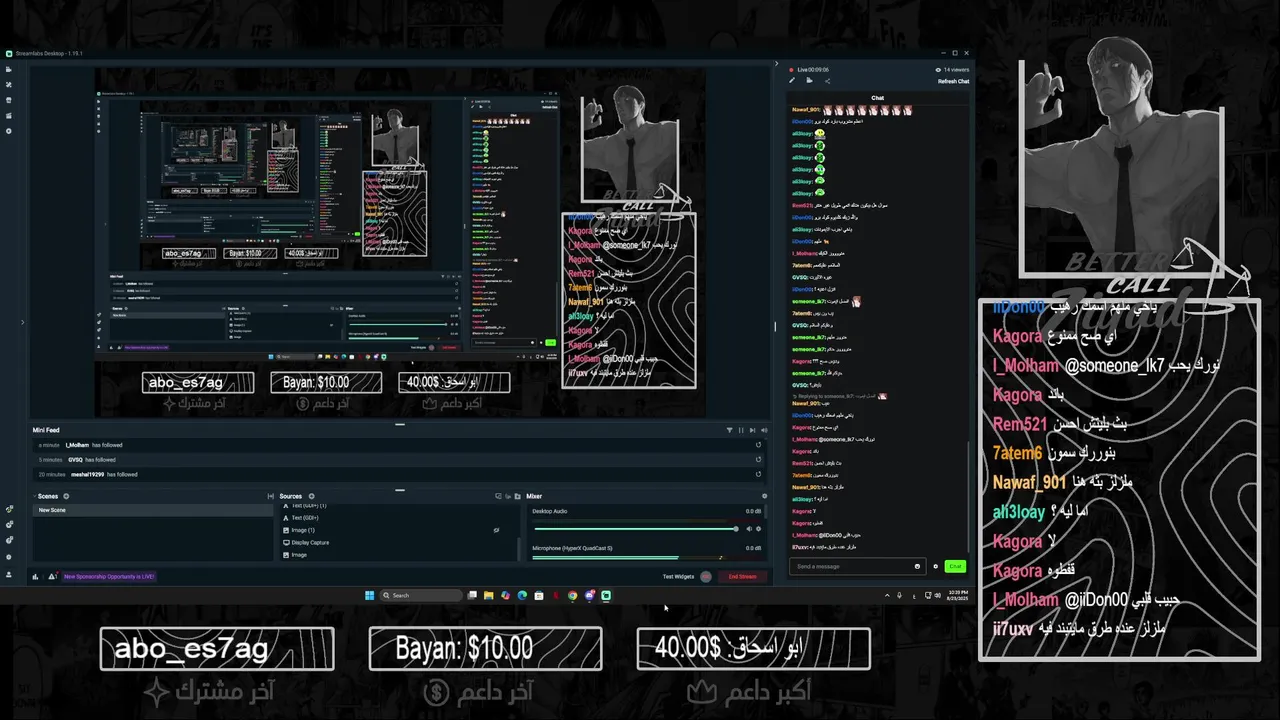Click the Chat panel header tab
The height and width of the screenshot is (720, 1280).
877,98
